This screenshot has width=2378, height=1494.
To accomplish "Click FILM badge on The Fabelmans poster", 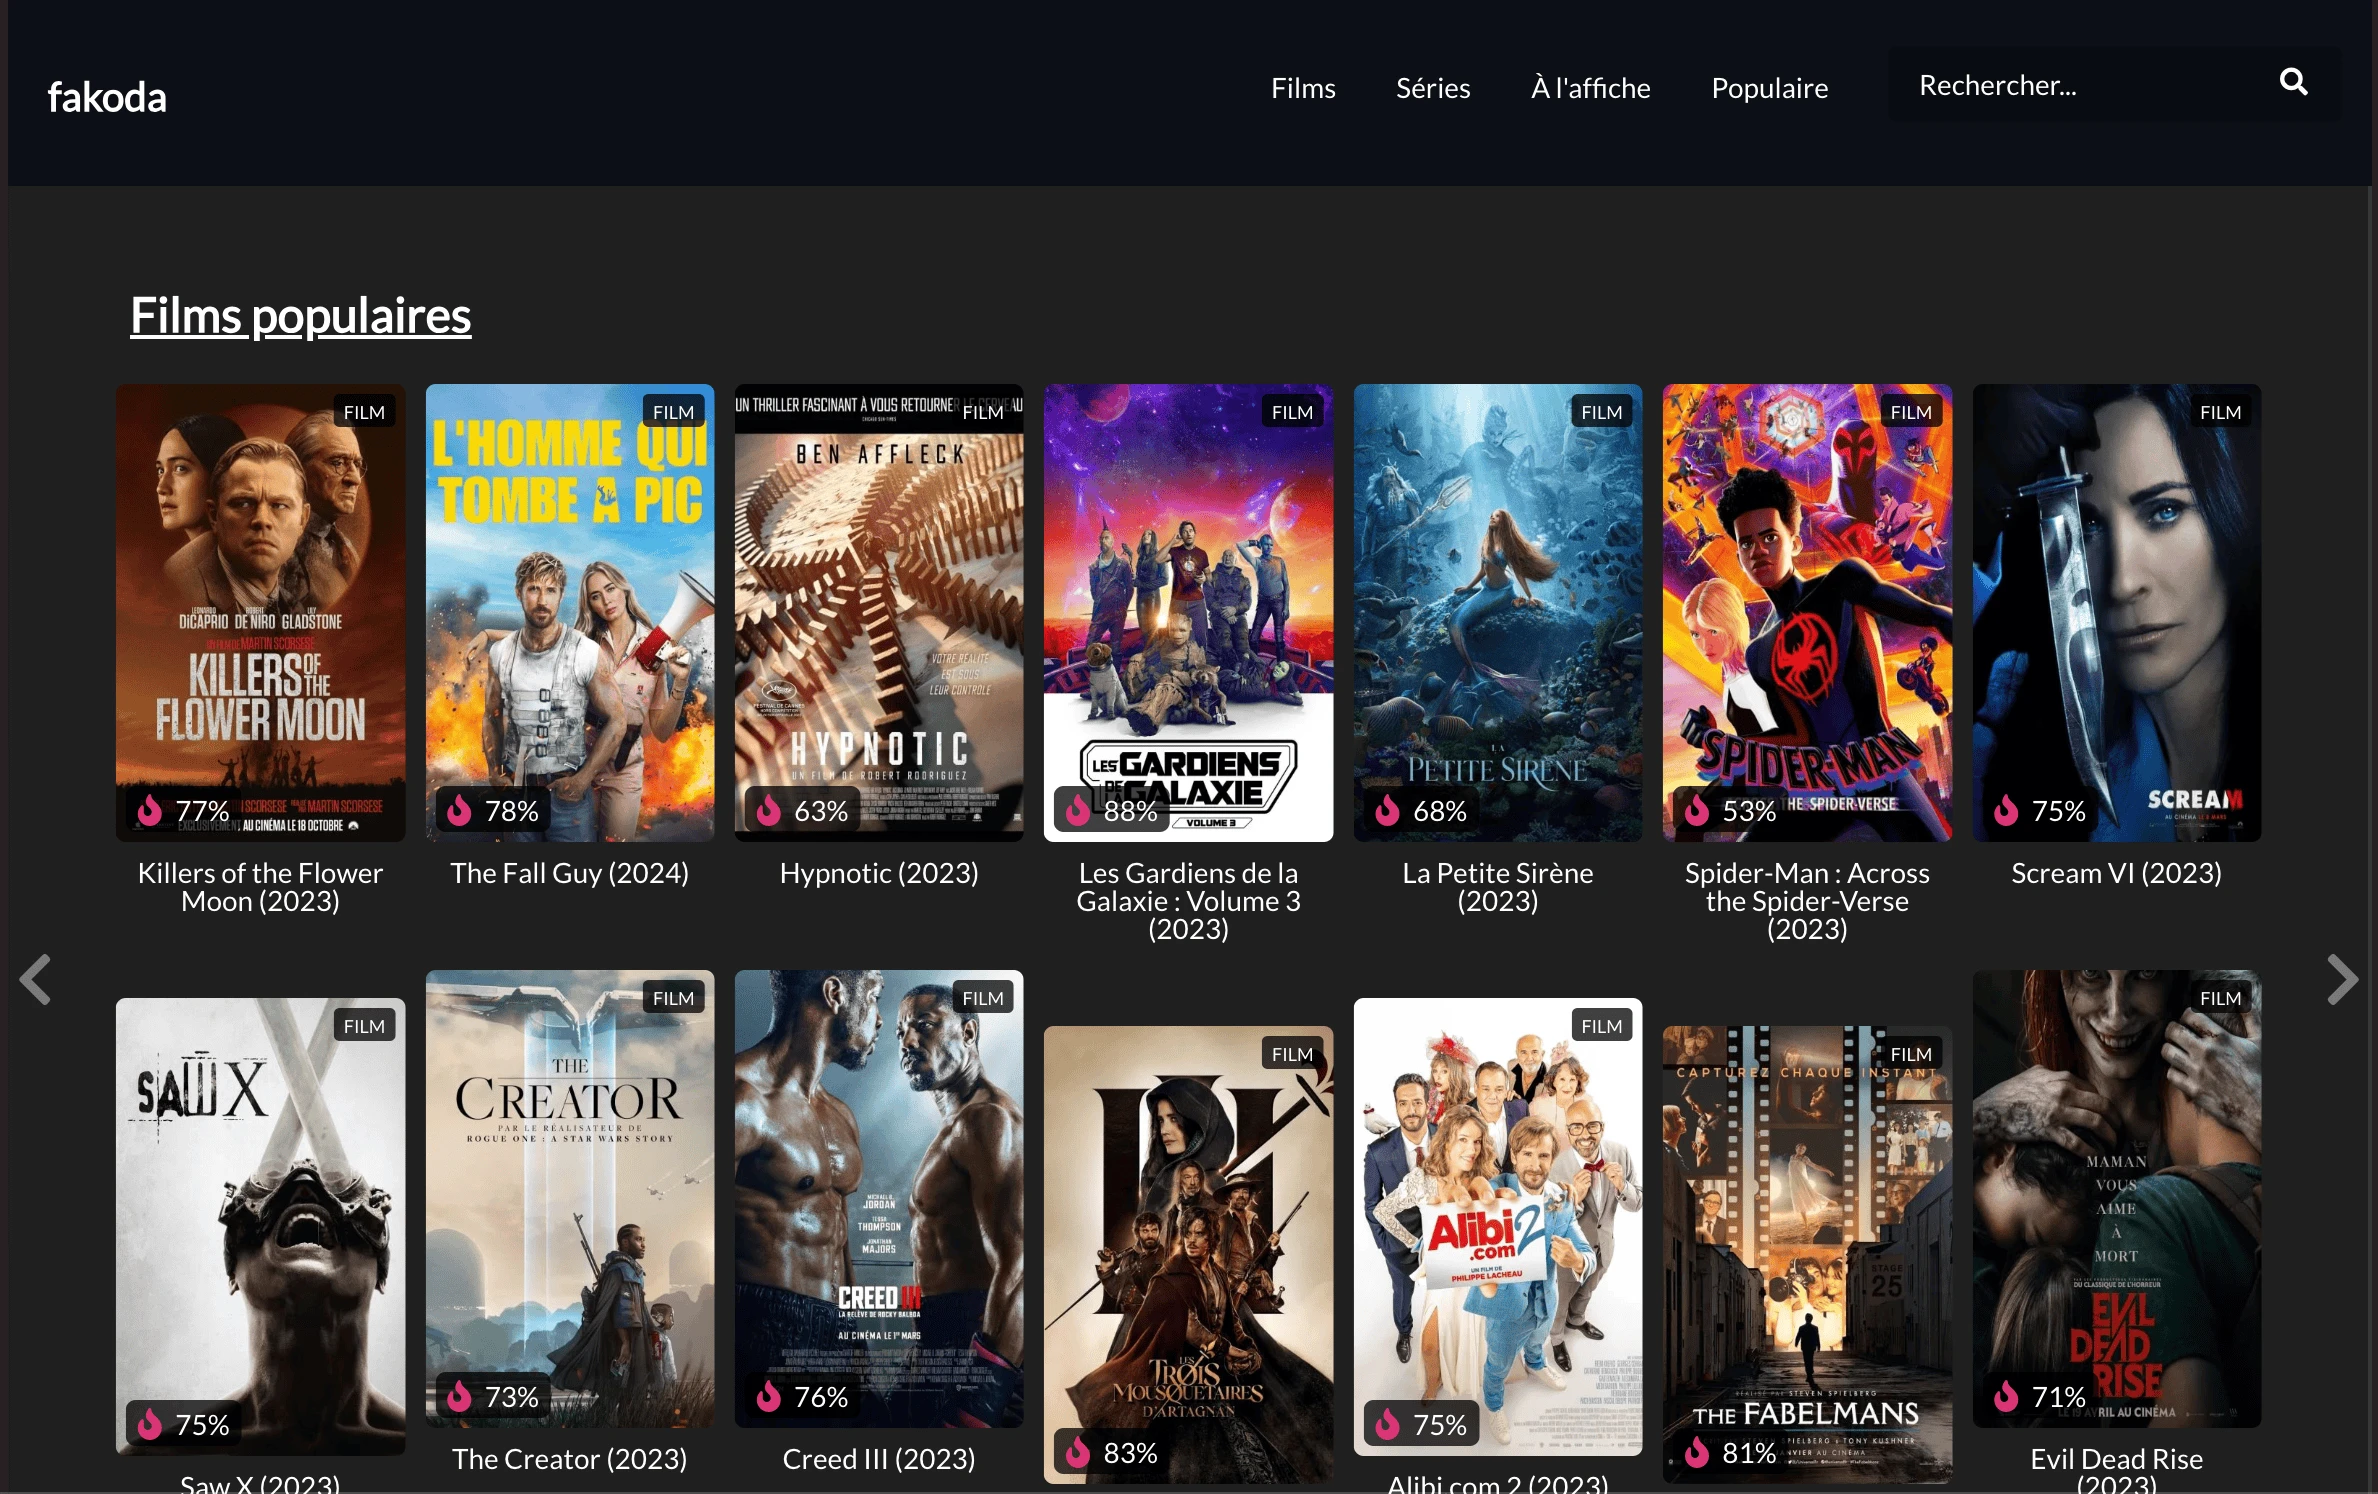I will (1911, 1054).
